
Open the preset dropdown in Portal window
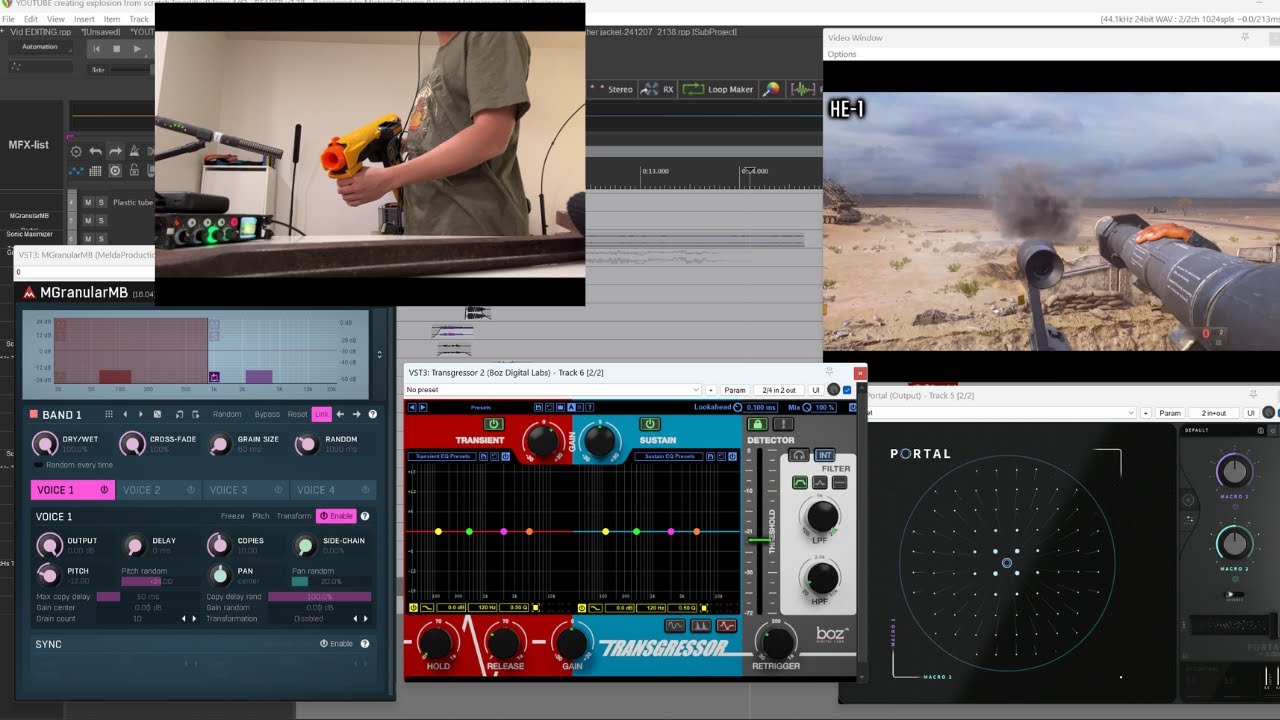coord(1001,413)
